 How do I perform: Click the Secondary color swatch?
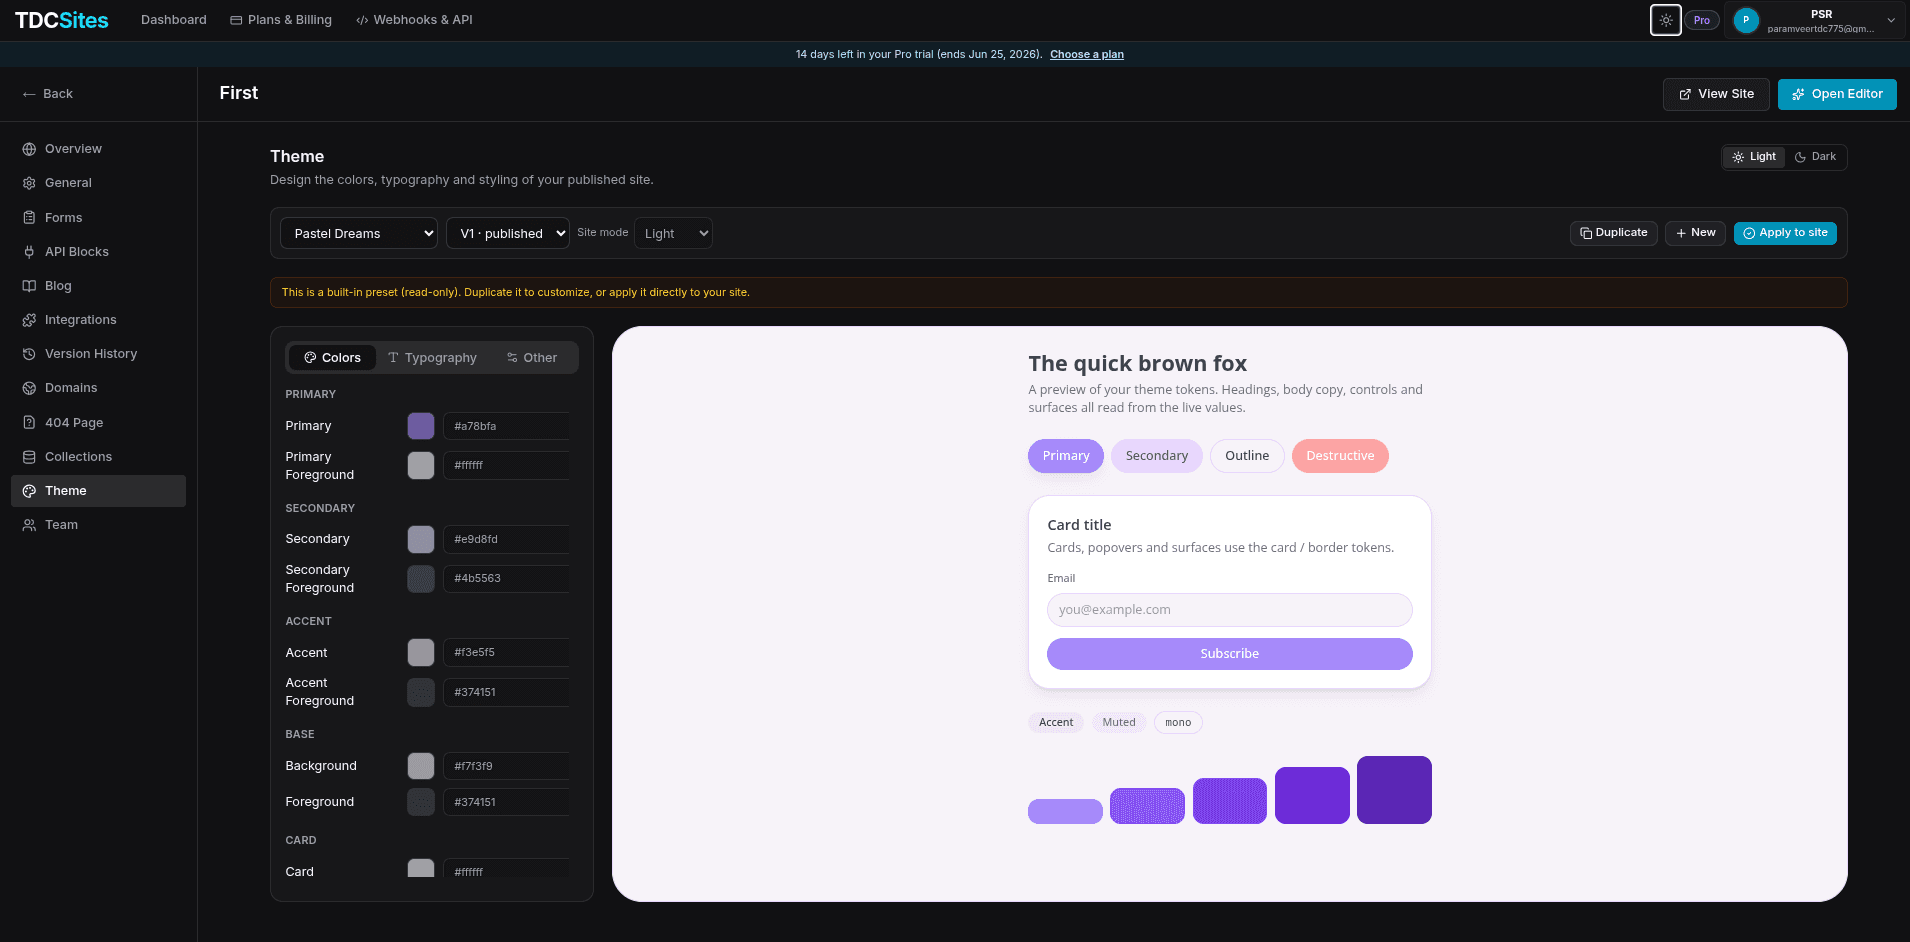[x=421, y=540]
